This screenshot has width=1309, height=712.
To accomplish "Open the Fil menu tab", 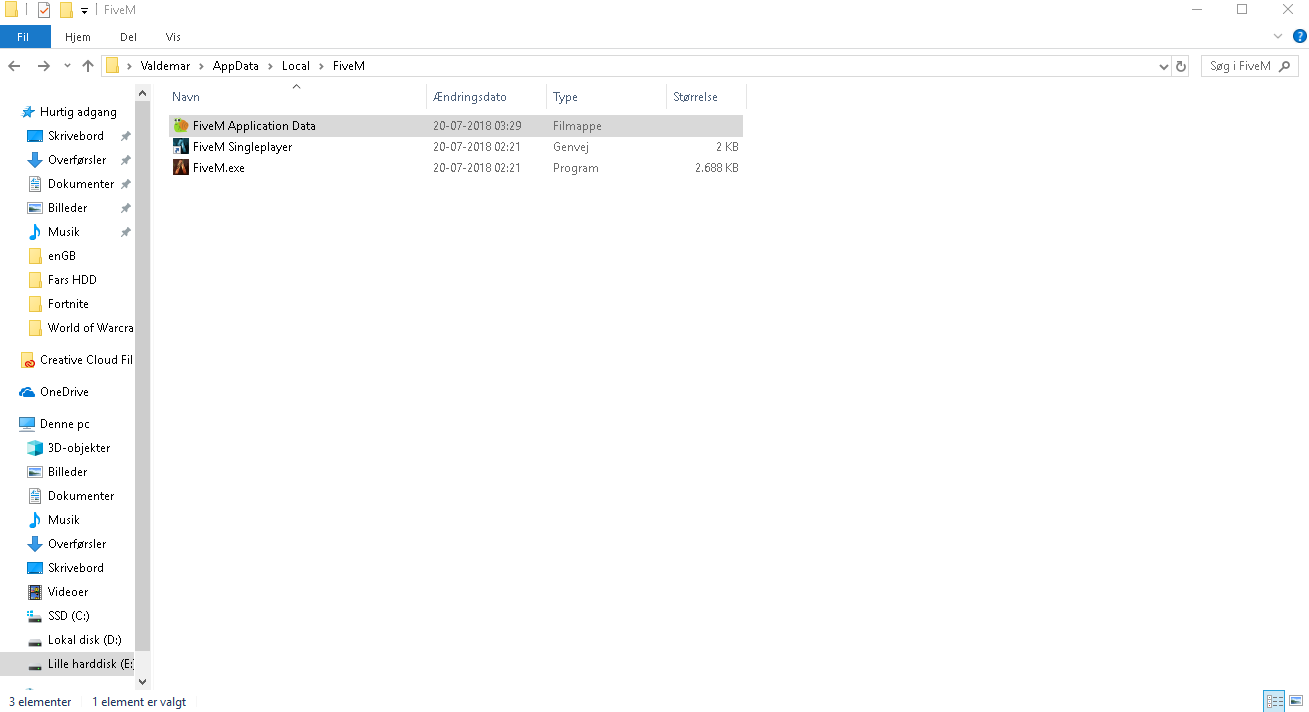I will click(23, 36).
